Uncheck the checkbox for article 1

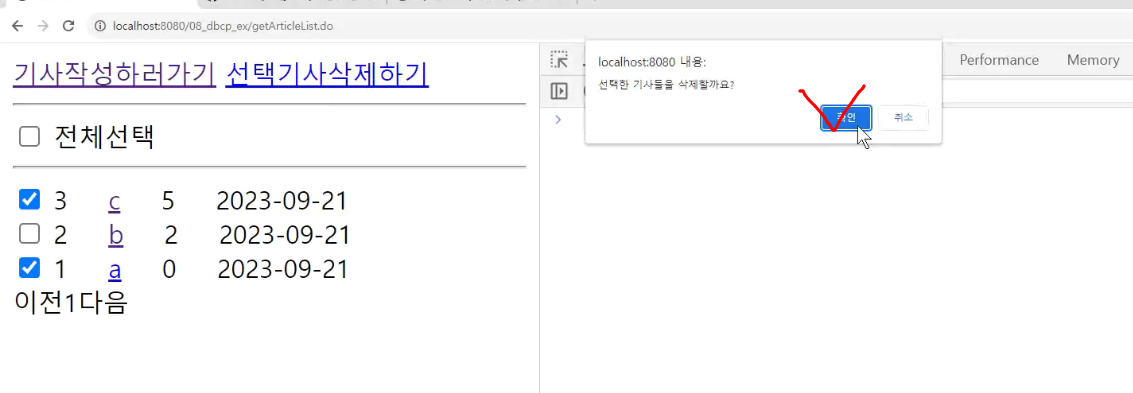[x=29, y=268]
